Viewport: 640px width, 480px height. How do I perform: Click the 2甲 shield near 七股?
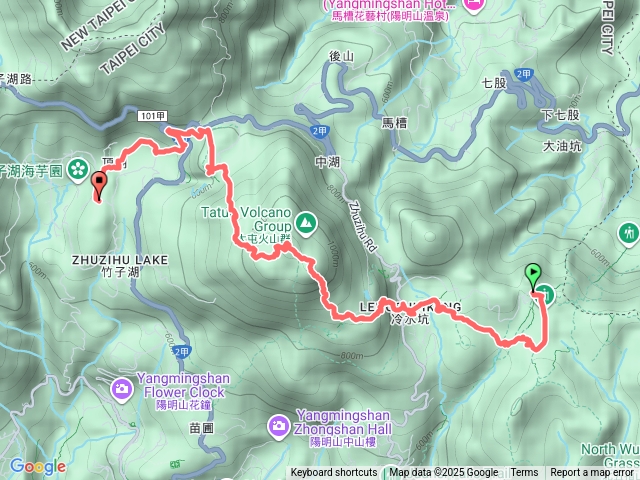click(524, 74)
